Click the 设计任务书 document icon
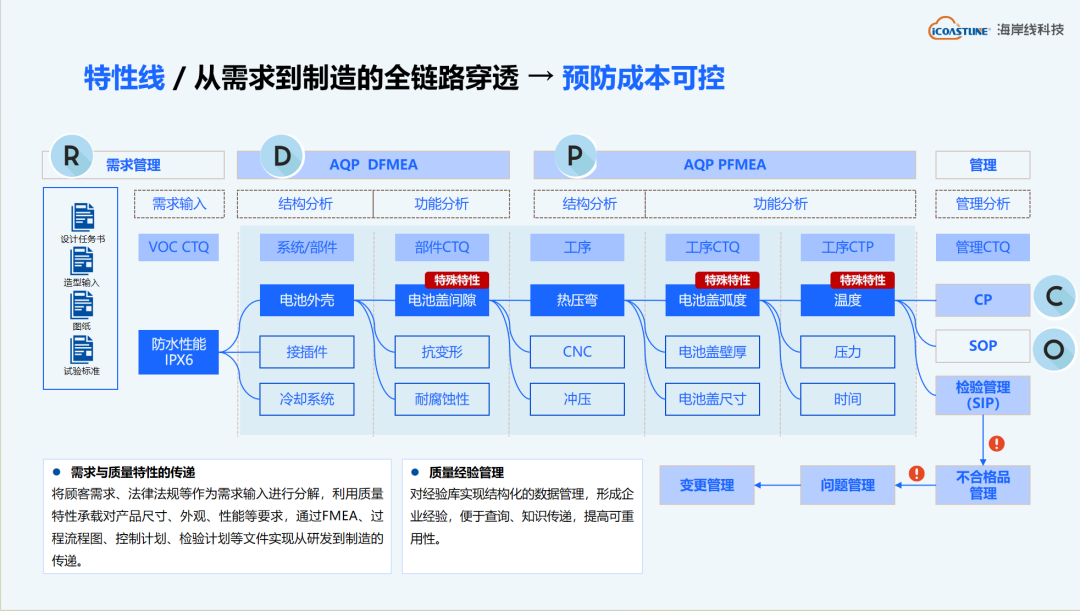Image resolution: width=1080 pixels, height=611 pixels. pyautogui.click(x=83, y=217)
